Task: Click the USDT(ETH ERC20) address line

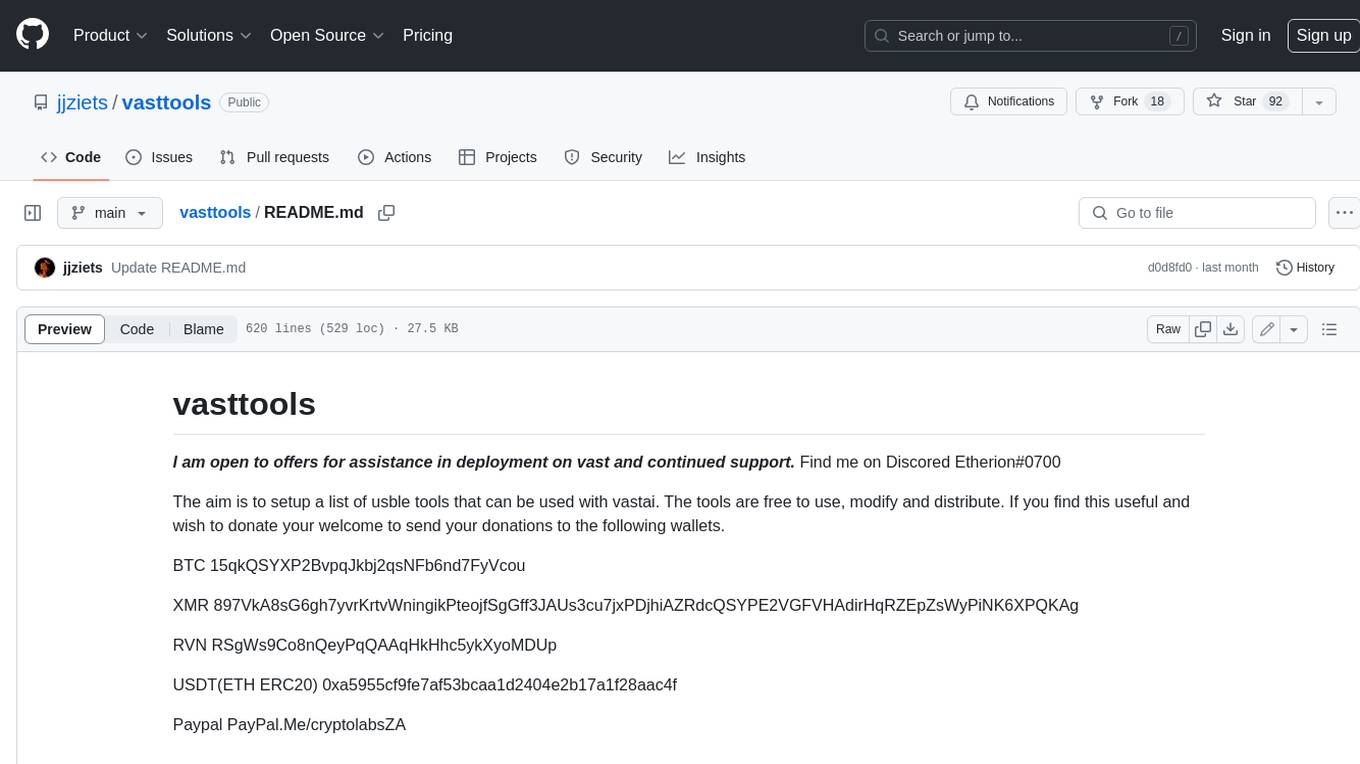Action: point(425,685)
